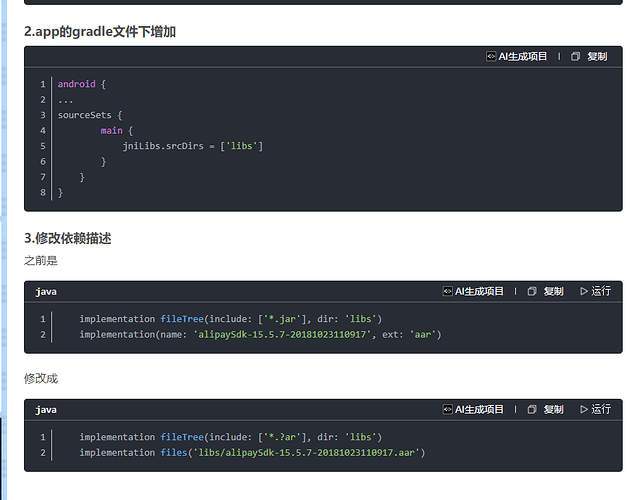
Task: Click the 复制 text in the '之前是' java block
Action: pos(553,291)
